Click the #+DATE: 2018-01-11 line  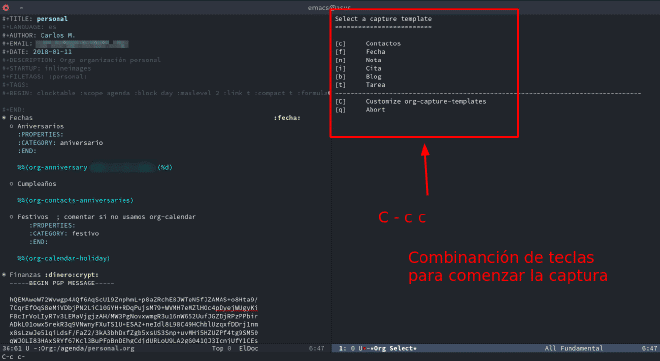point(37,52)
